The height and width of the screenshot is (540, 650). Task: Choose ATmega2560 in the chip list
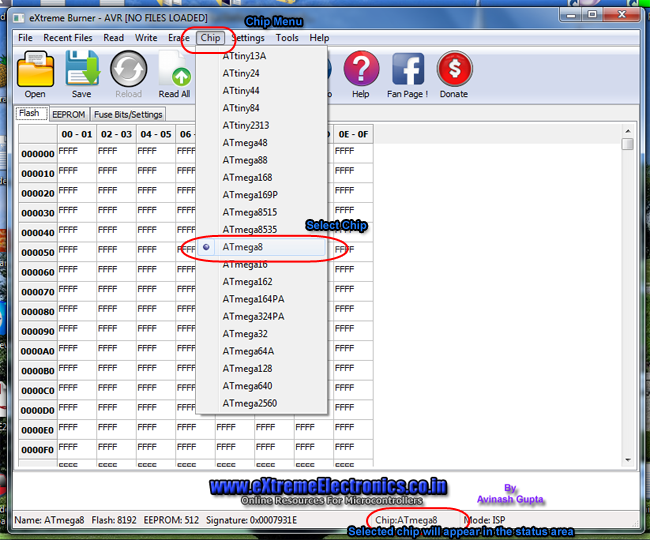click(261, 404)
